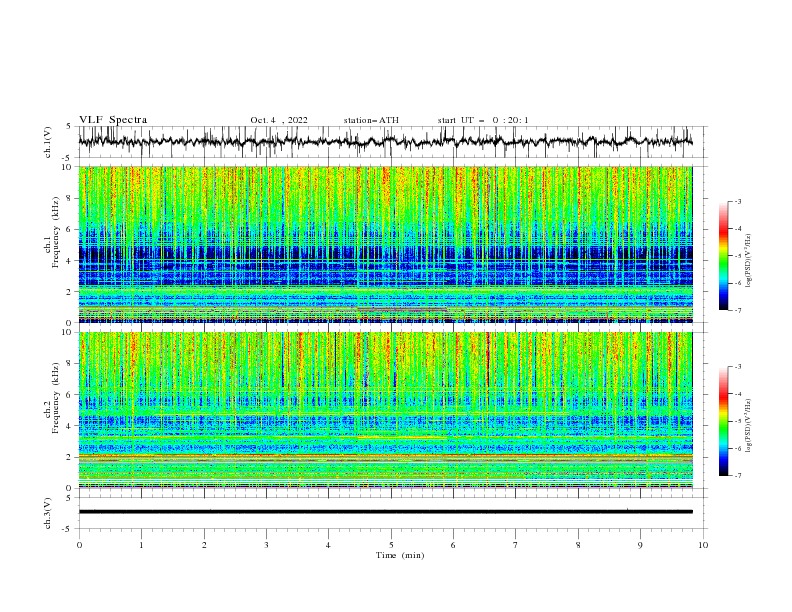Click the ch.2 "Frequency (kHz)" axis label
Image resolution: width=792 pixels, height=612 pixels.
(56, 397)
